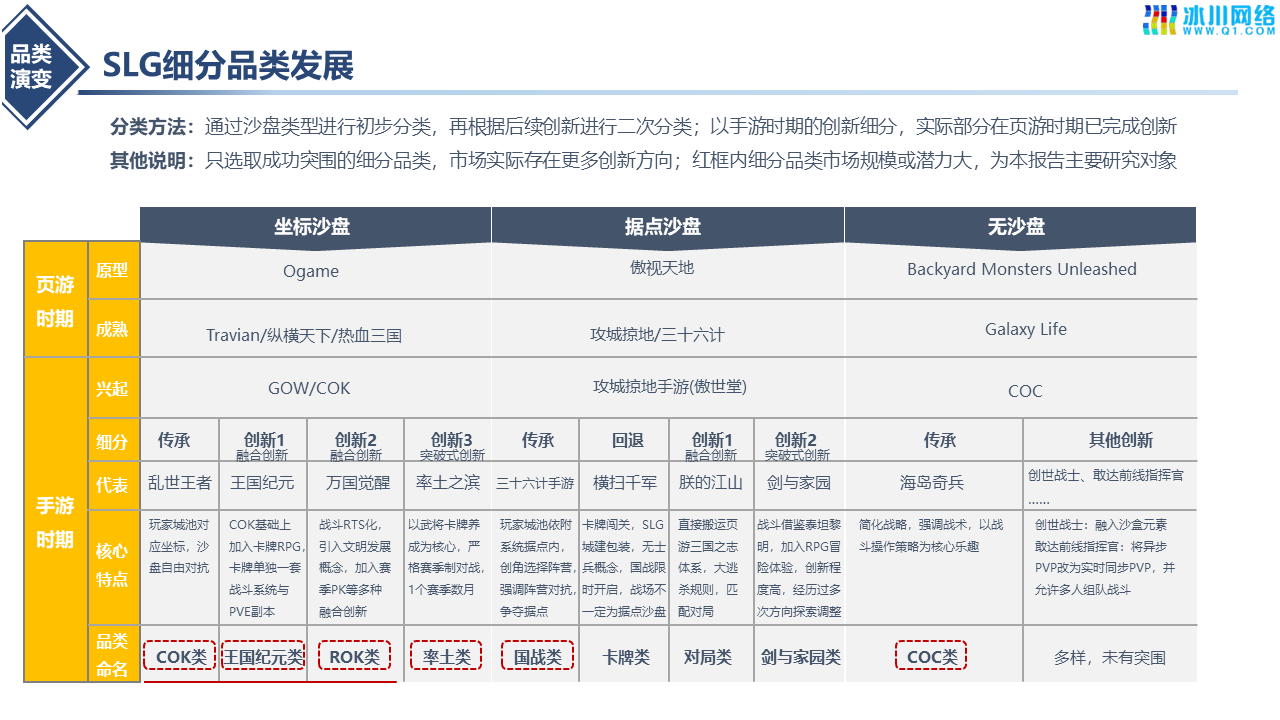Click the 战斗RTS化 feature description
Image resolution: width=1280 pixels, height=720 pixels.
tap(355, 567)
